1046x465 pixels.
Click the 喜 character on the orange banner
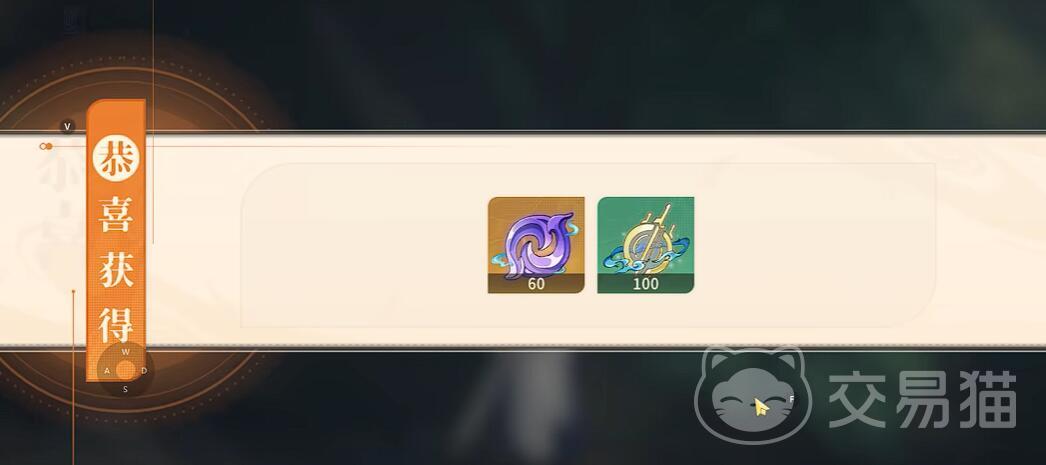pos(116,215)
